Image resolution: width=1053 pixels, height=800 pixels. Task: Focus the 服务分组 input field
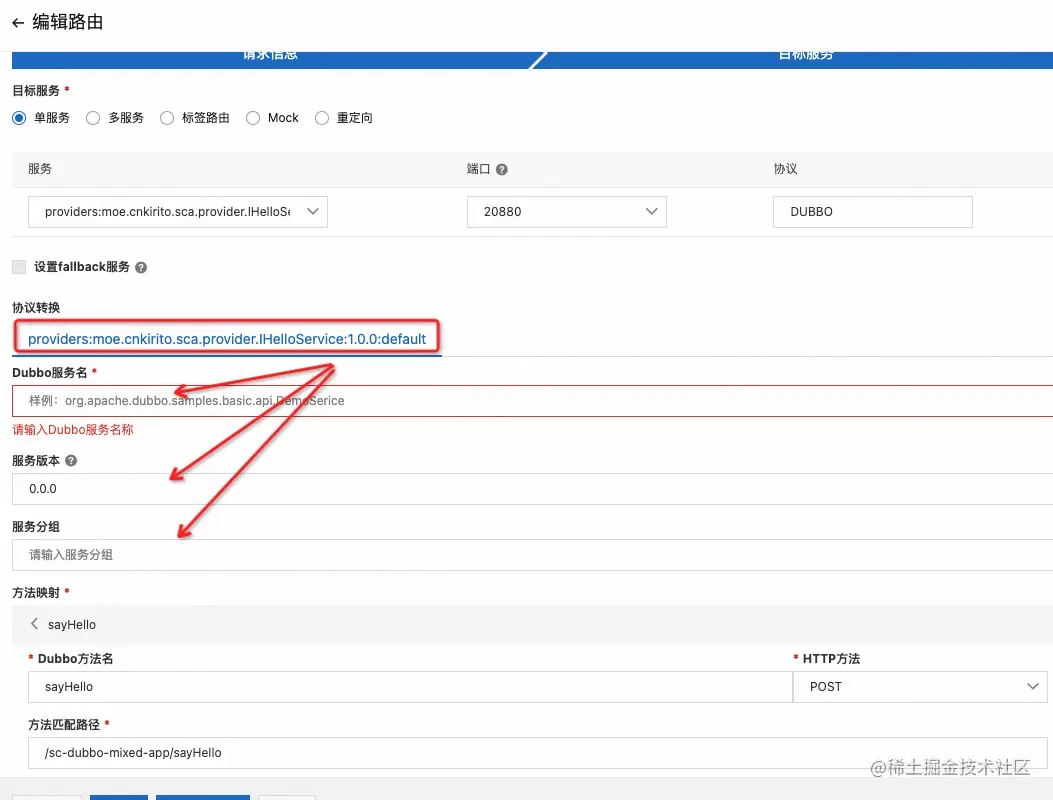(x=533, y=555)
